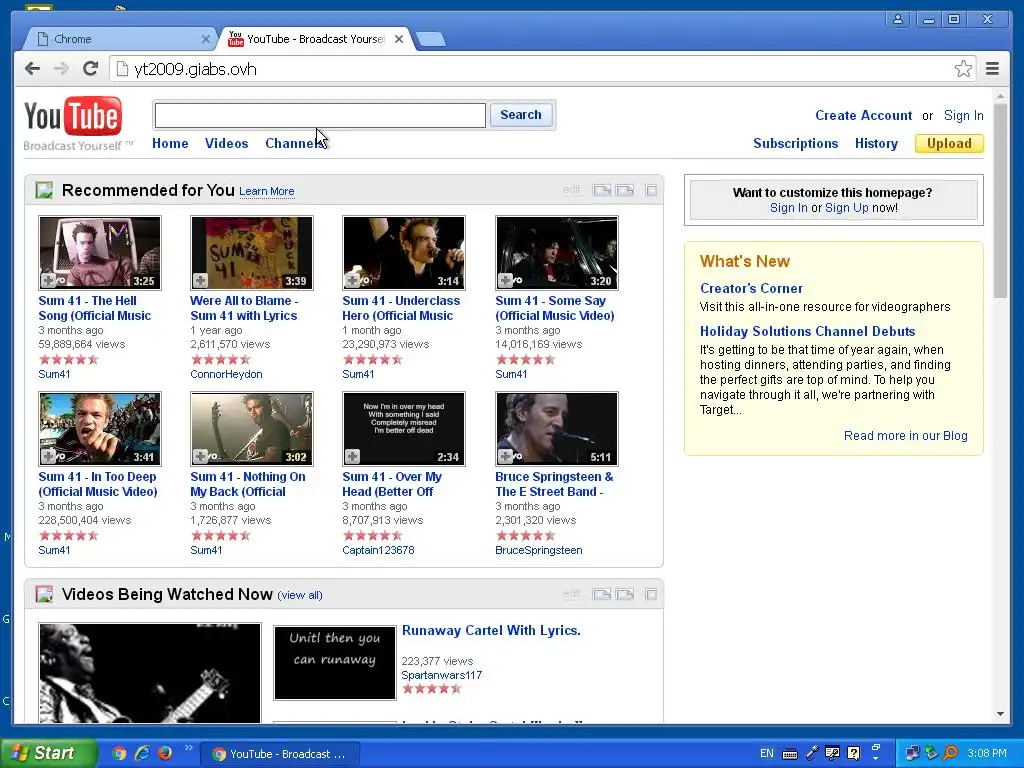1024x768 pixels.
Task: Click the yellow Upload button
Action: click(949, 143)
